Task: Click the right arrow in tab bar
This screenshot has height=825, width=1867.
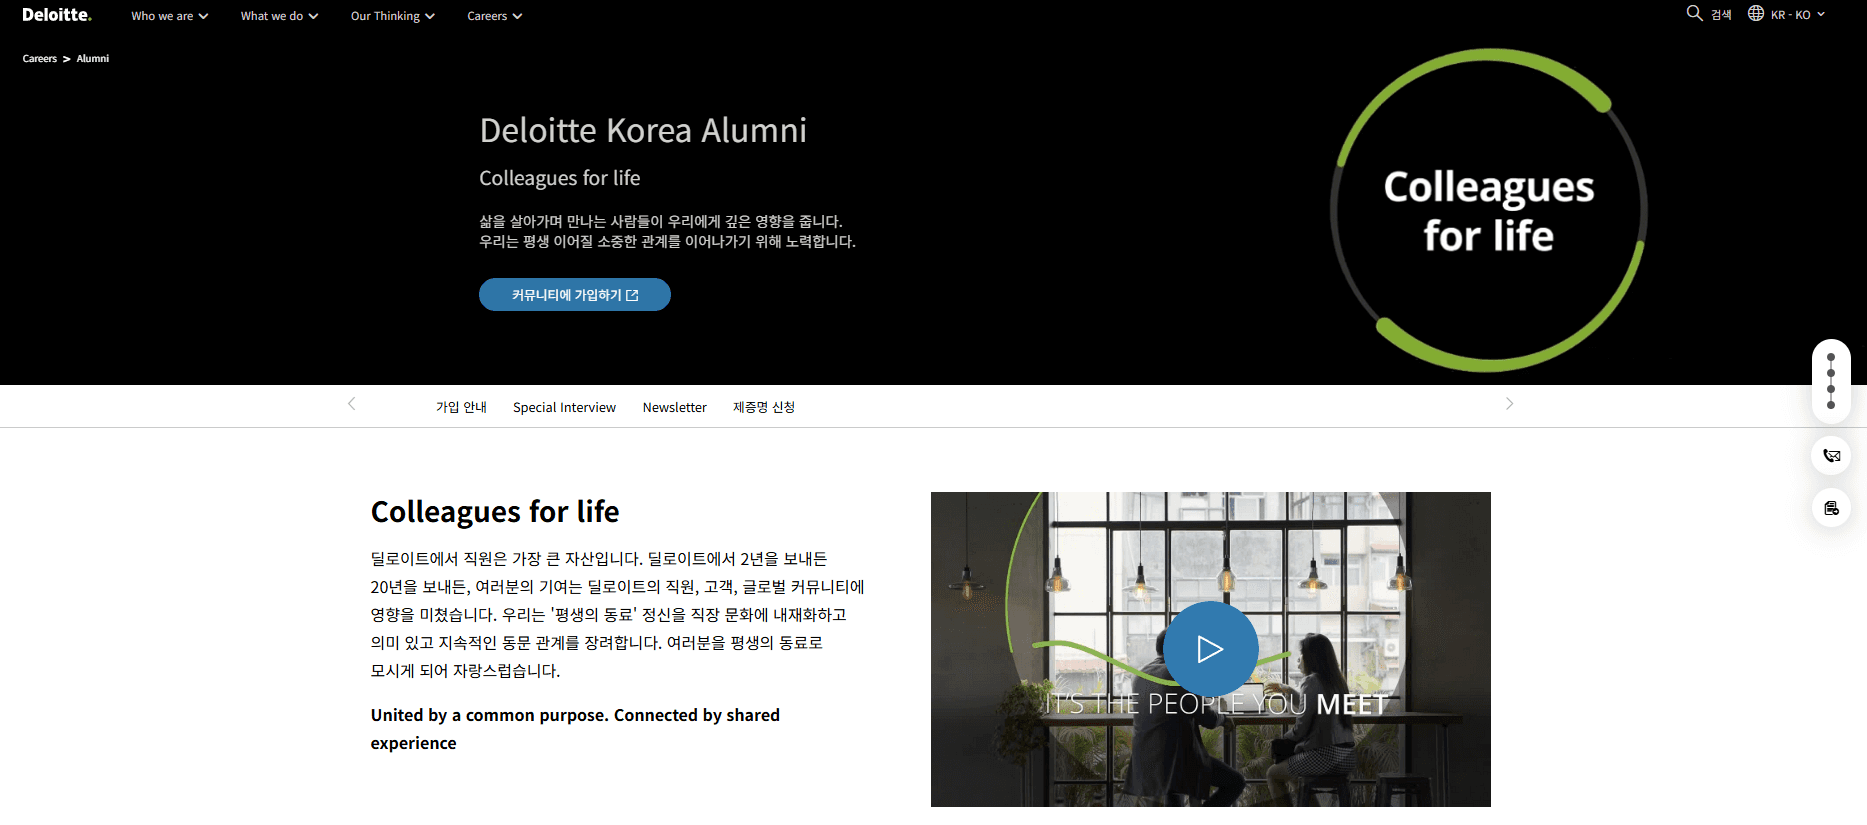Action: (x=1509, y=404)
